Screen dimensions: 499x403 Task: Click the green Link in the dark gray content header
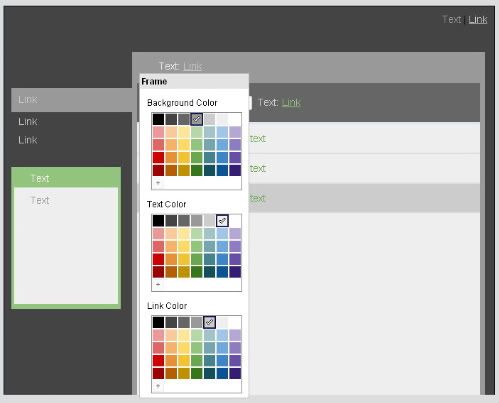tap(291, 102)
